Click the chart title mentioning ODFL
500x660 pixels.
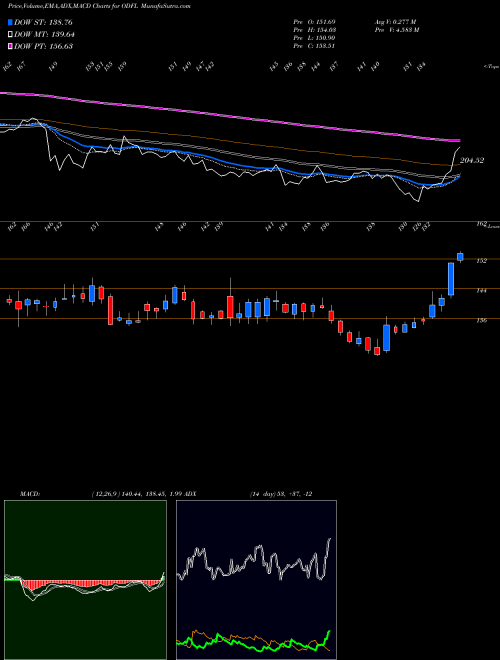pos(99,7)
